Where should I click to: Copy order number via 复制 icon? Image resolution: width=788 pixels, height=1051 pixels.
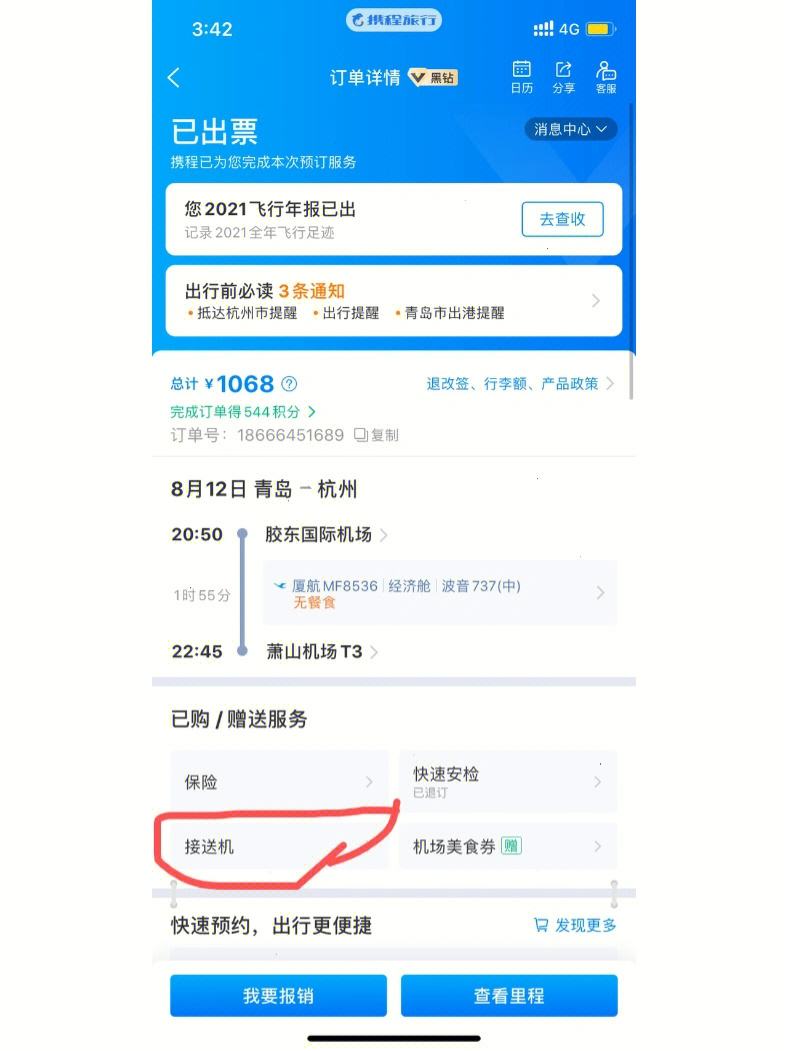(361, 435)
